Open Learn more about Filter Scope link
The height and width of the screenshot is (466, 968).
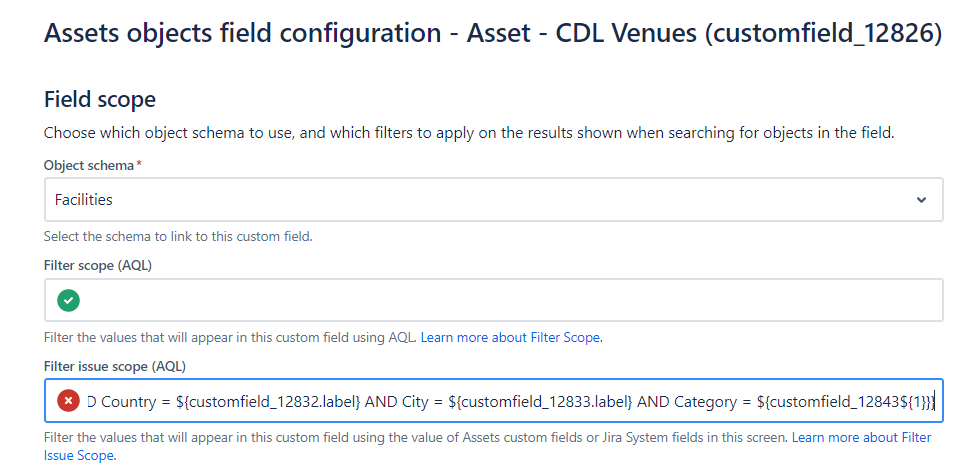511,338
